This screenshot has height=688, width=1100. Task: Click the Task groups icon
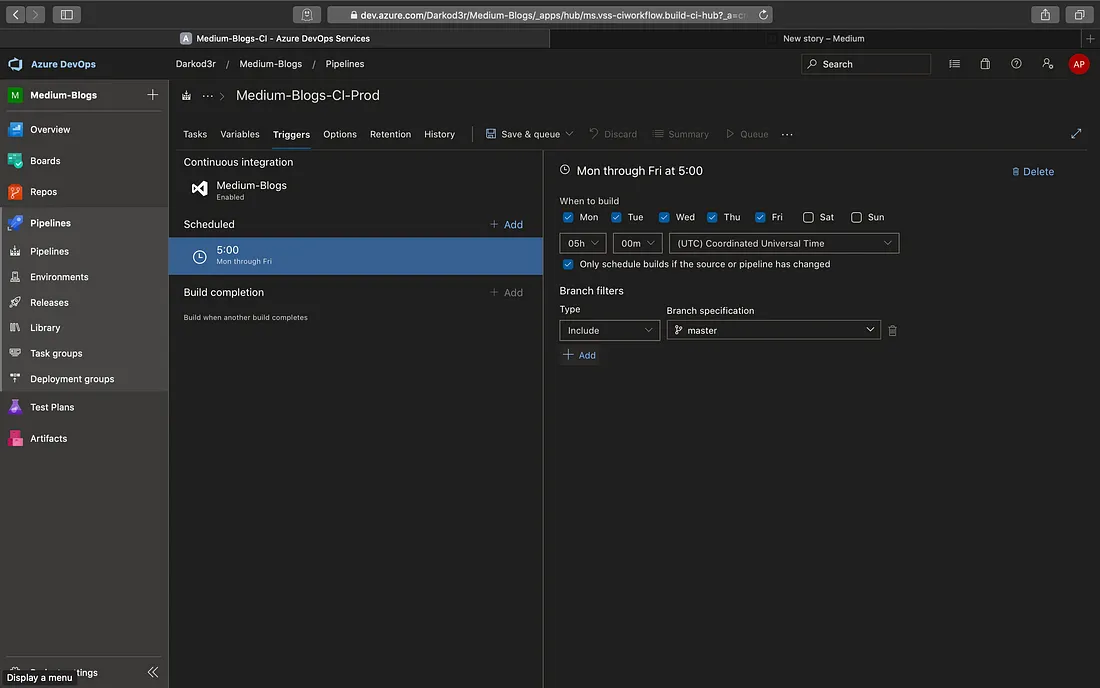tap(15, 353)
